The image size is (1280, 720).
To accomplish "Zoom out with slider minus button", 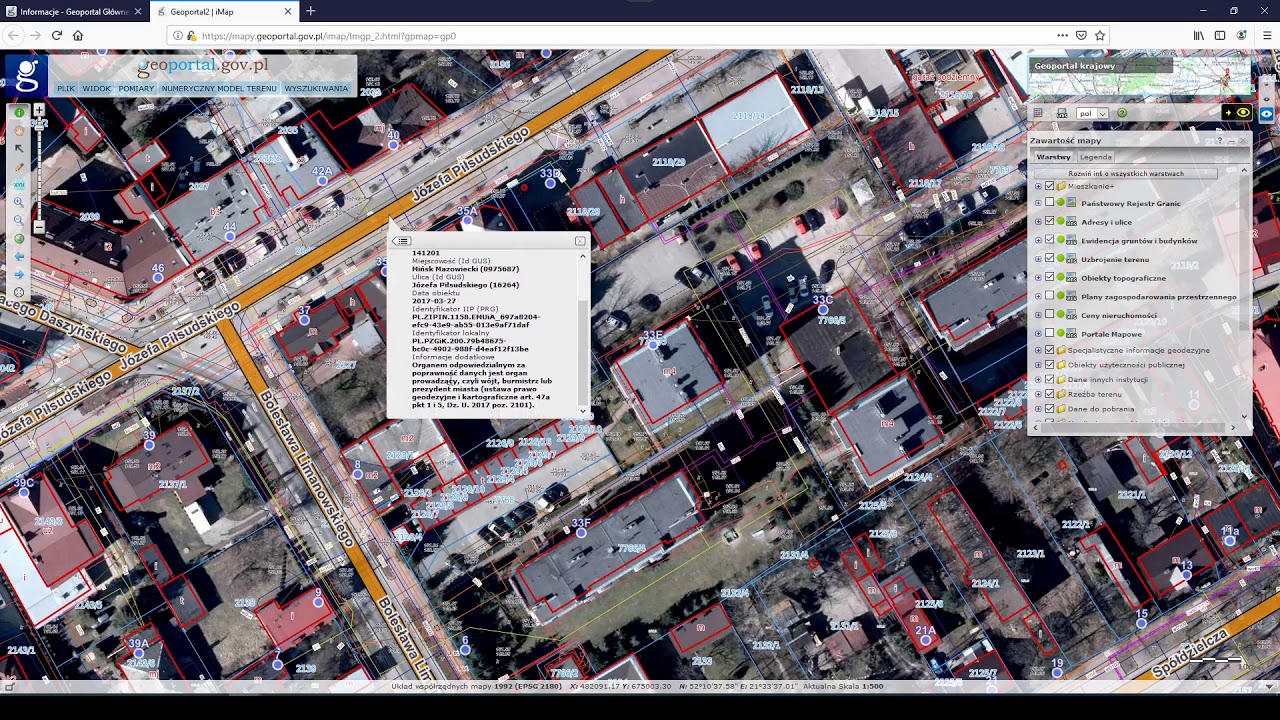I will click(x=39, y=227).
